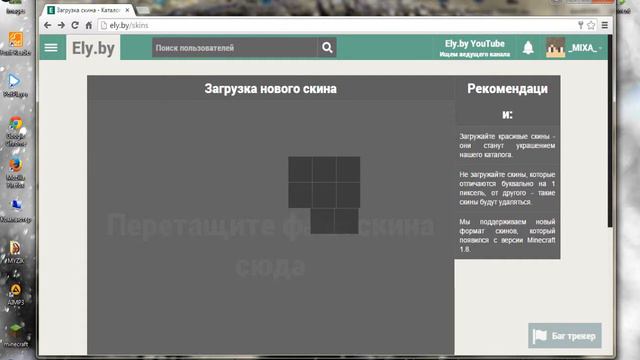
Task: Close the skin upload tab
Action: 127,10
